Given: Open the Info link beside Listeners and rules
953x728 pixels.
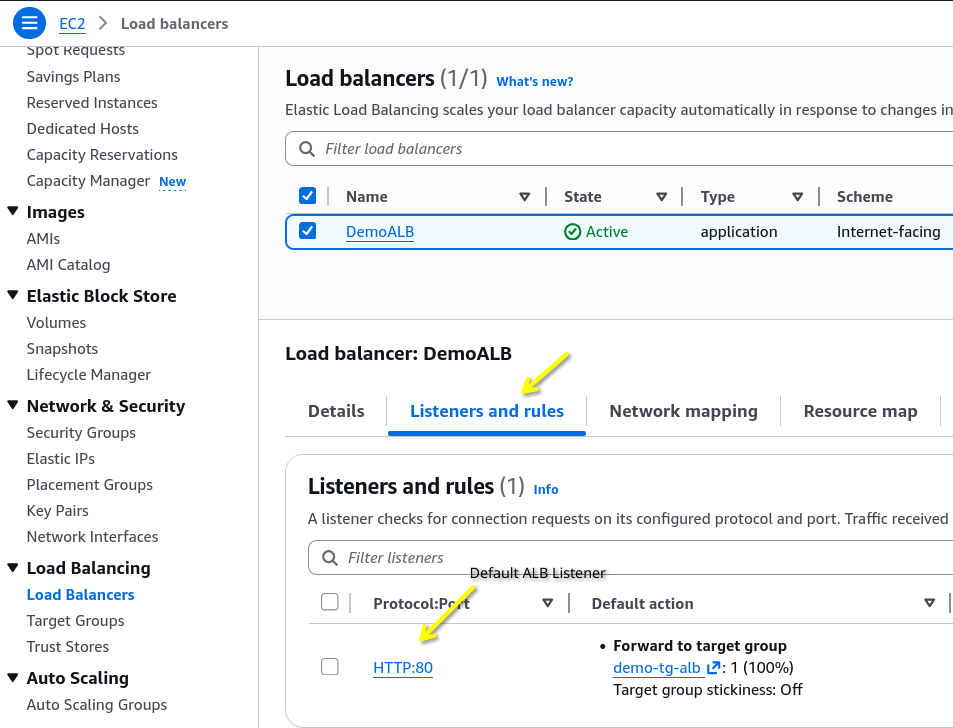Looking at the screenshot, I should coord(546,489).
